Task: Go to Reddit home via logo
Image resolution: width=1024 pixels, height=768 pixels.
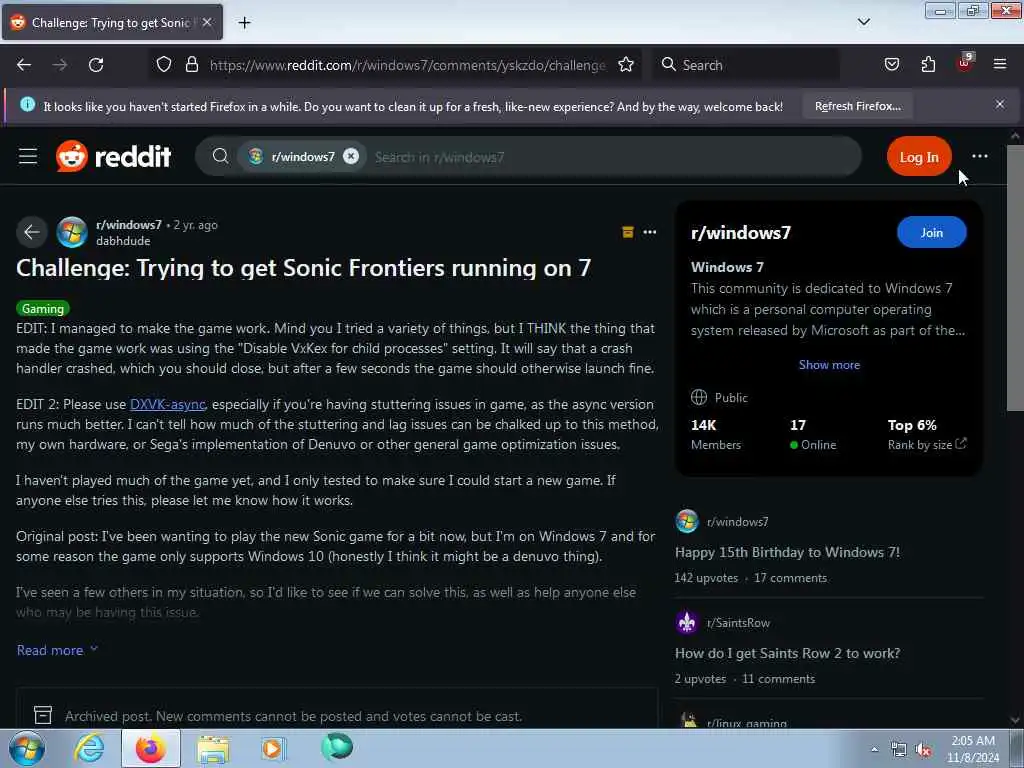Action: [114, 156]
